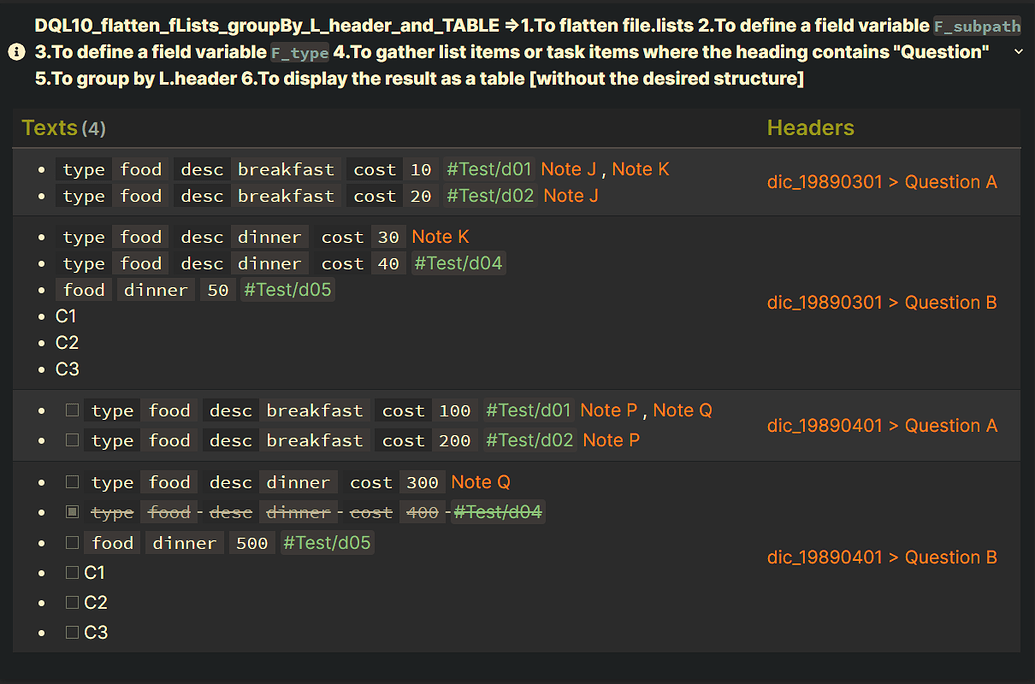Screen dimensions: 1035x684
Task: Click #Test/d01 tag in first list item
Action: pos(489,169)
